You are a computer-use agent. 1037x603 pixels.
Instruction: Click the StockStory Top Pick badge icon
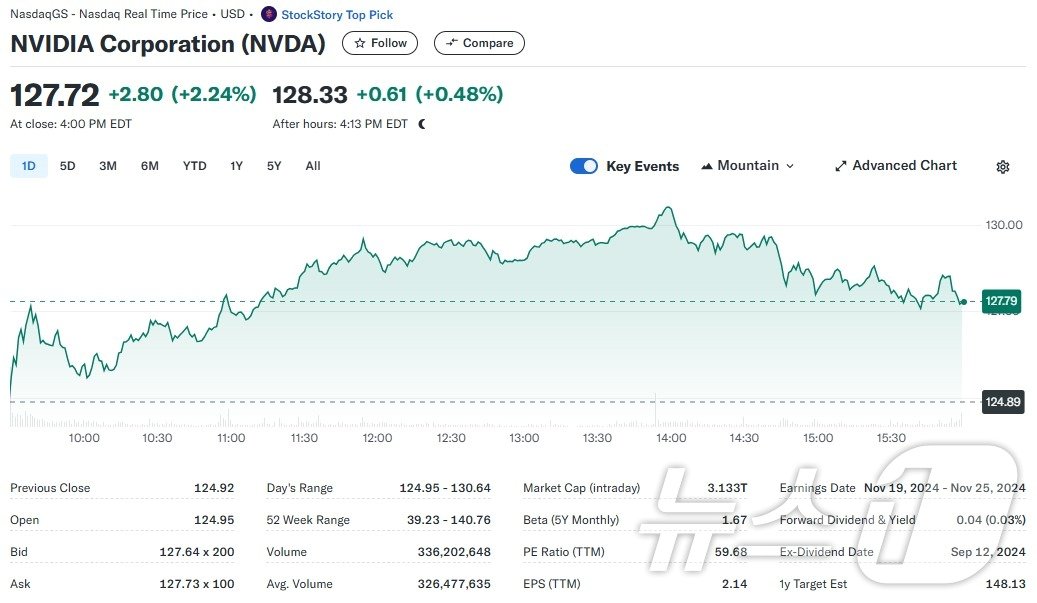click(268, 14)
